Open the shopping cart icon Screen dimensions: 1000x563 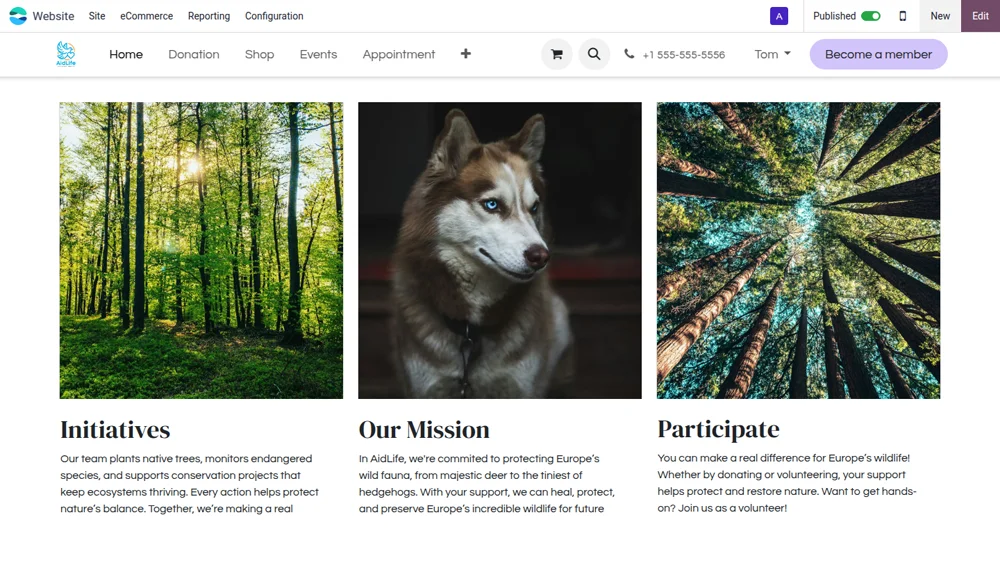click(x=557, y=54)
